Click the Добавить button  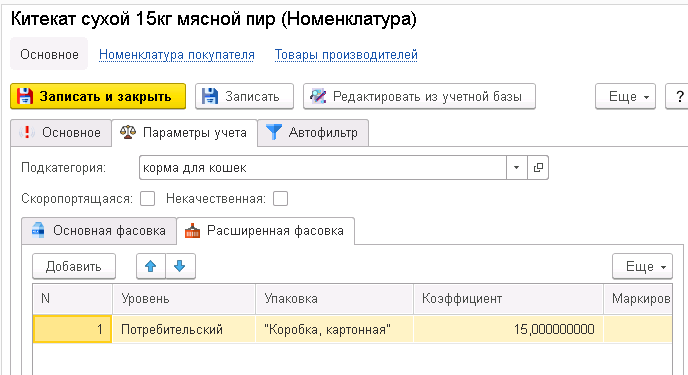(x=74, y=266)
